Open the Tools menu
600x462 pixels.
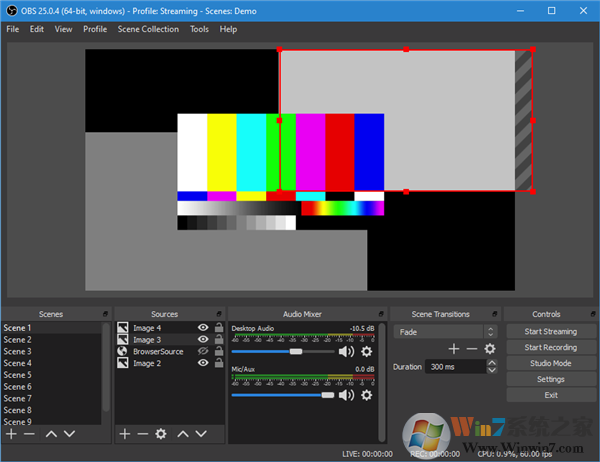pyautogui.click(x=199, y=29)
